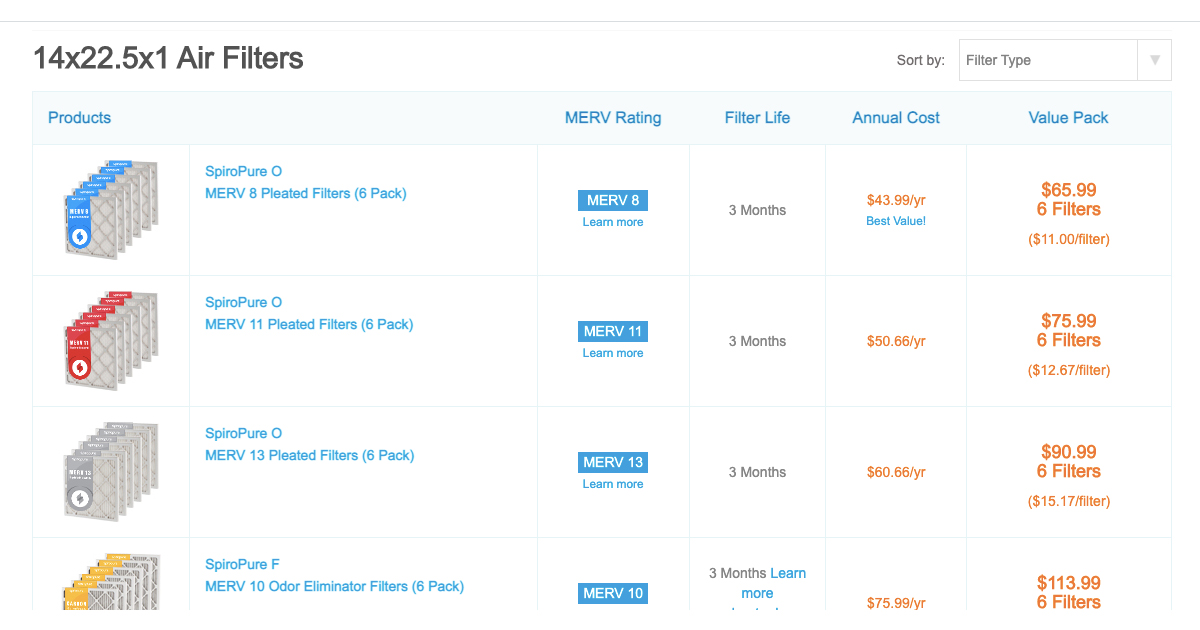Click 3 Months in the MERV 13 row
Image resolution: width=1200 pixels, height=630 pixels.
point(757,472)
